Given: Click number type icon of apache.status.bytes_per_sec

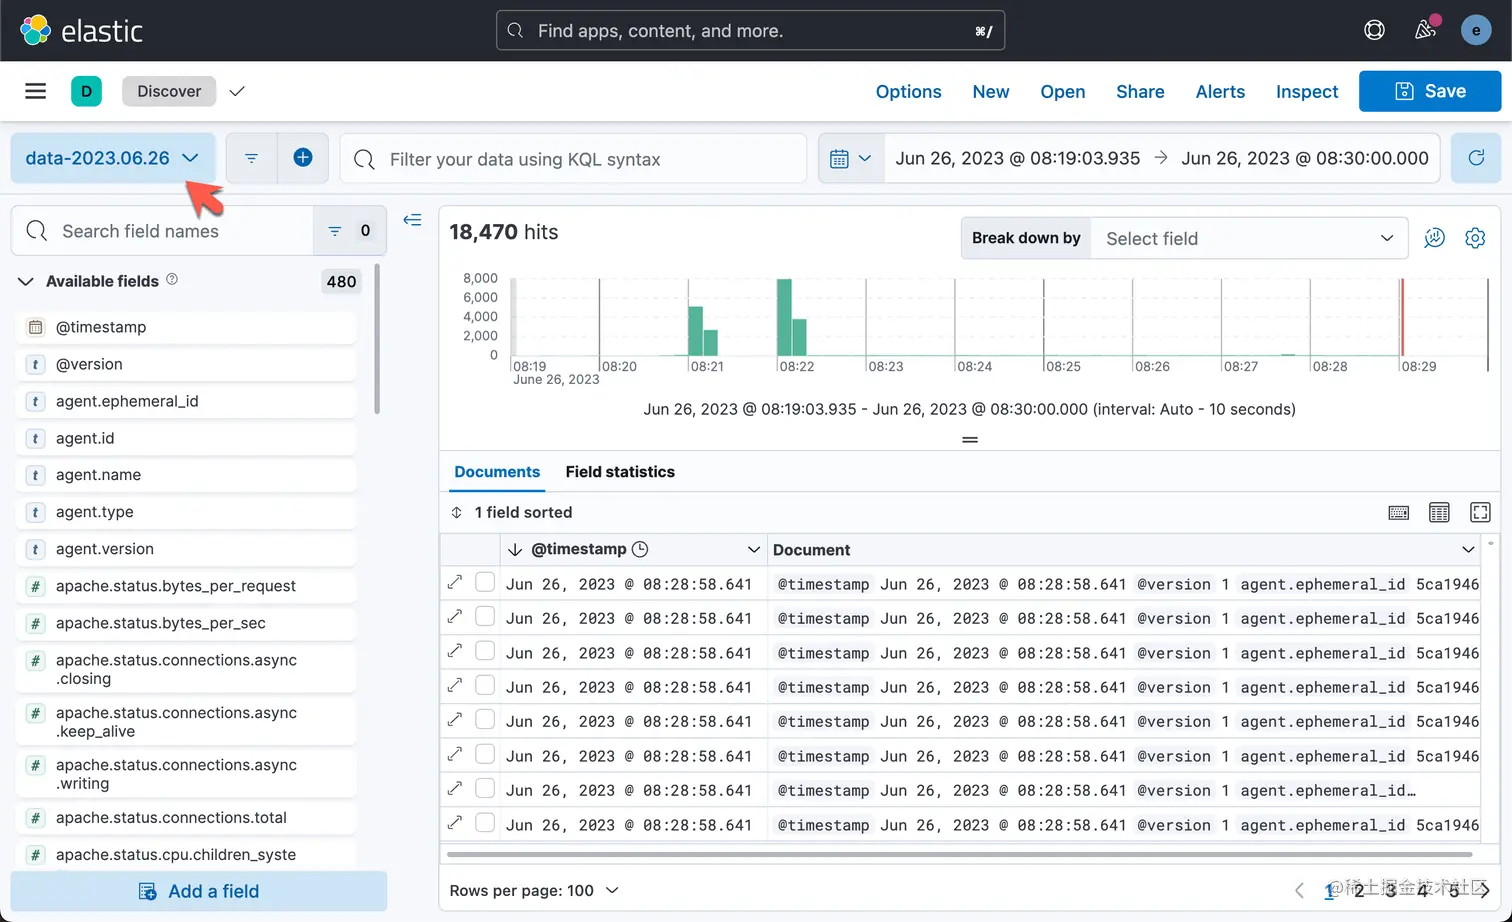Looking at the screenshot, I should tap(35, 623).
